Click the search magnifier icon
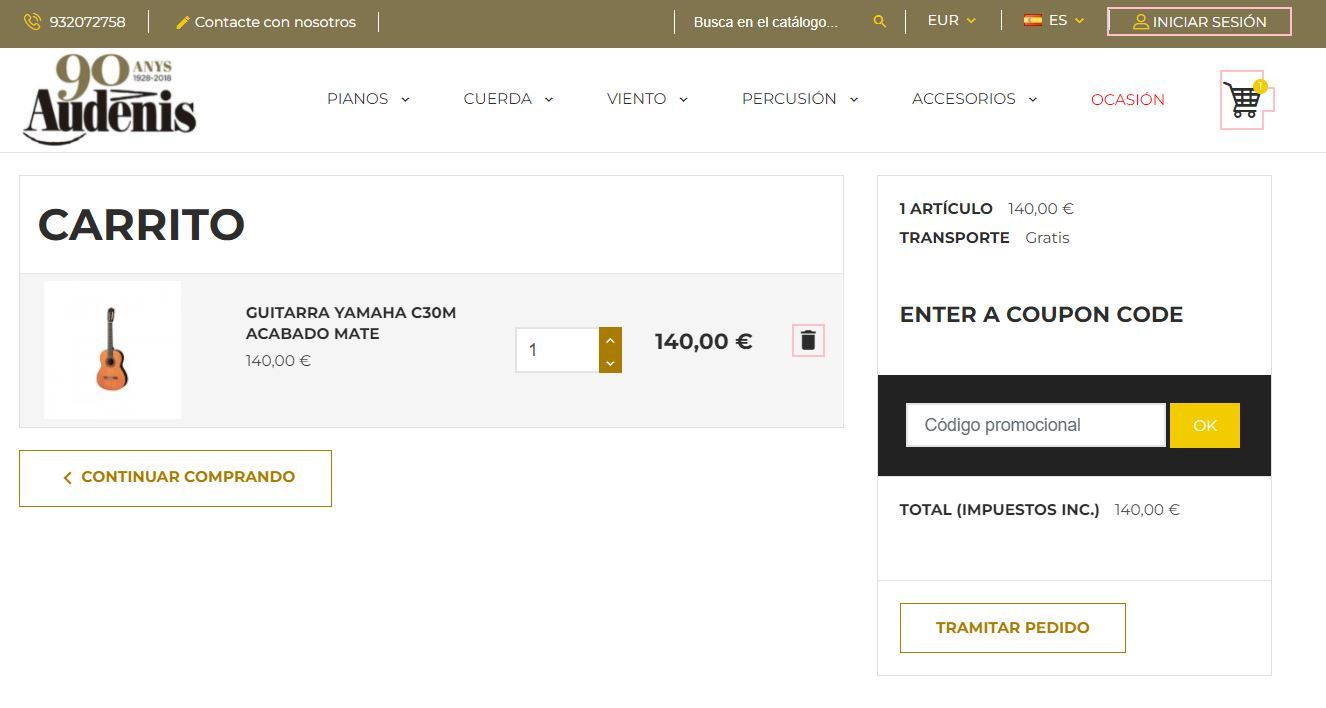The image size is (1326, 708). tap(880, 21)
